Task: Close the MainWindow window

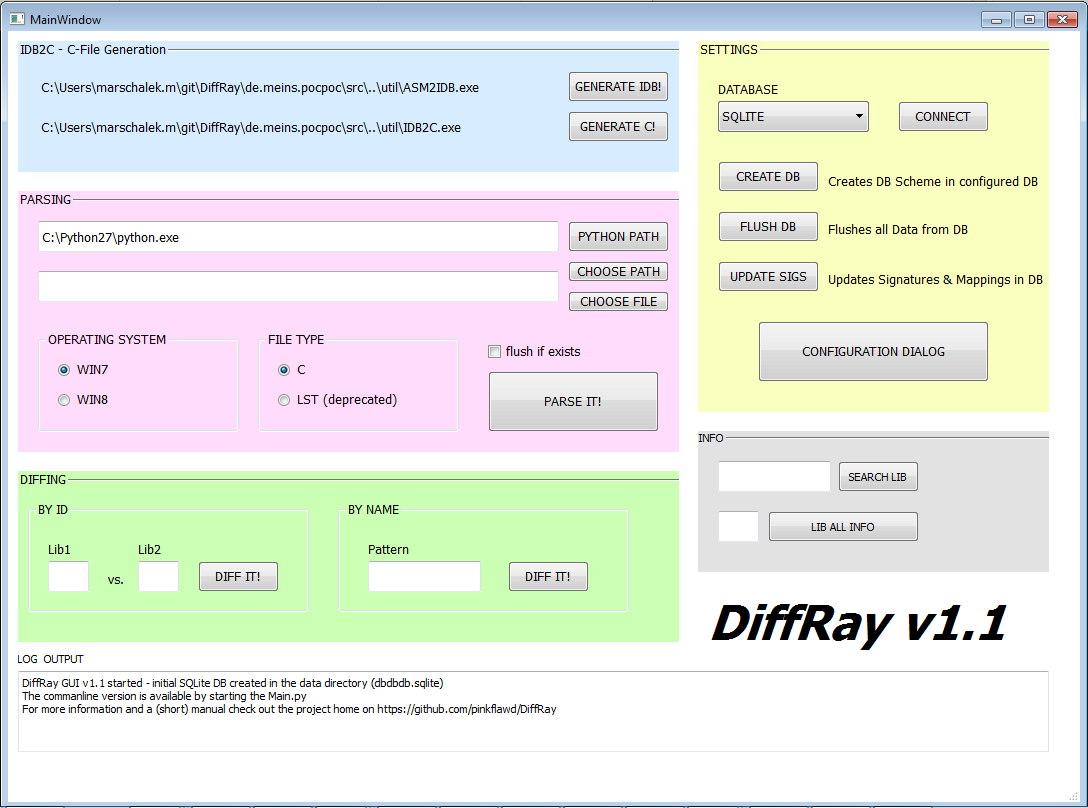Action: [x=1062, y=19]
